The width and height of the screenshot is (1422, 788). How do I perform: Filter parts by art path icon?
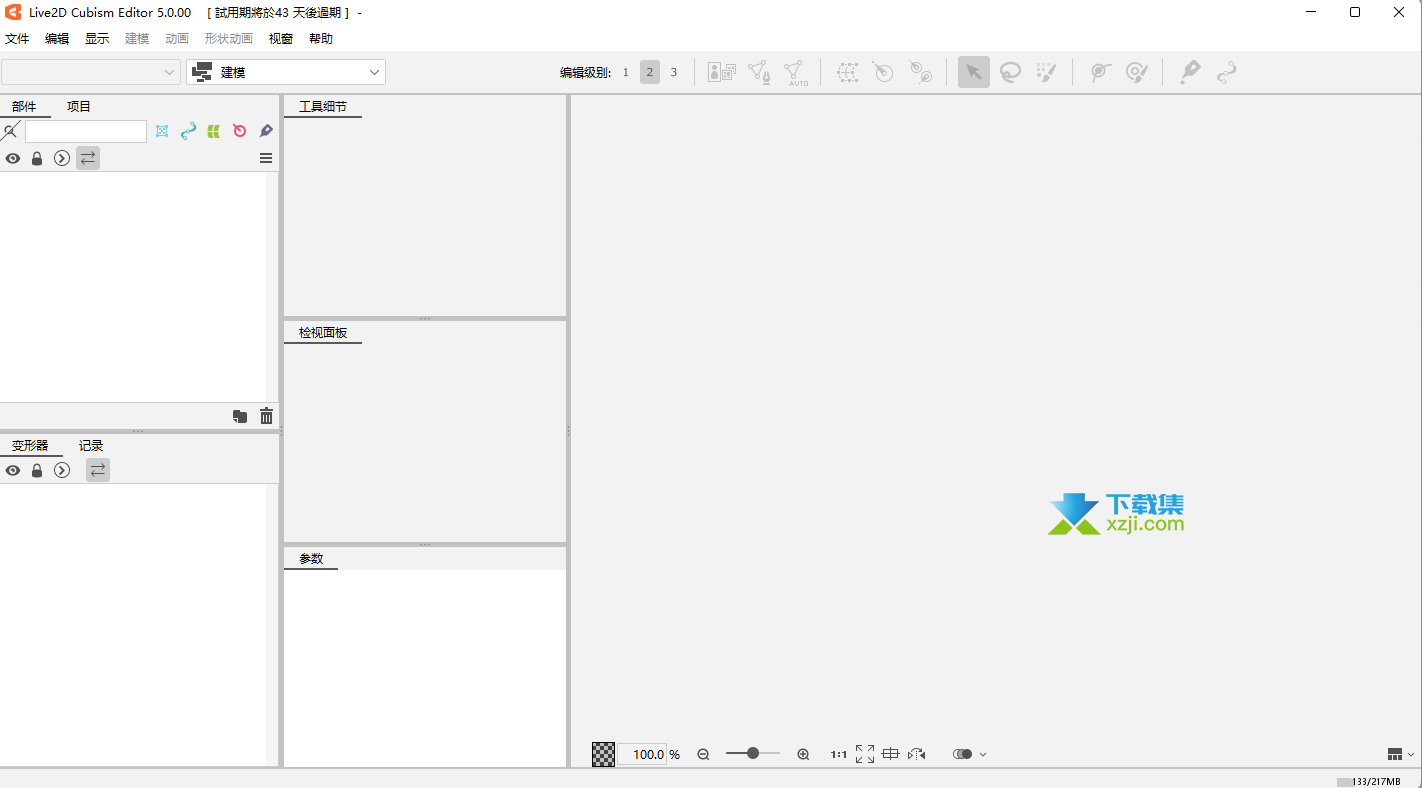[188, 131]
